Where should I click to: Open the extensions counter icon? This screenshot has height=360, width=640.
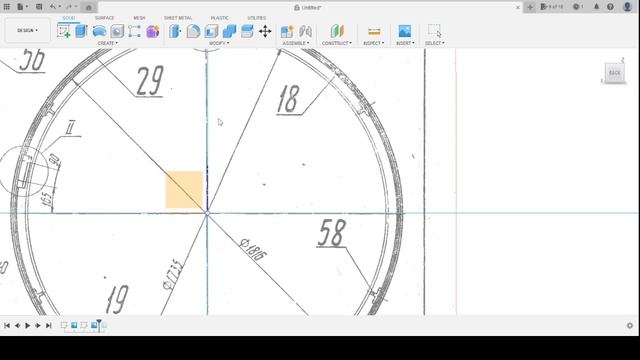(551, 7)
